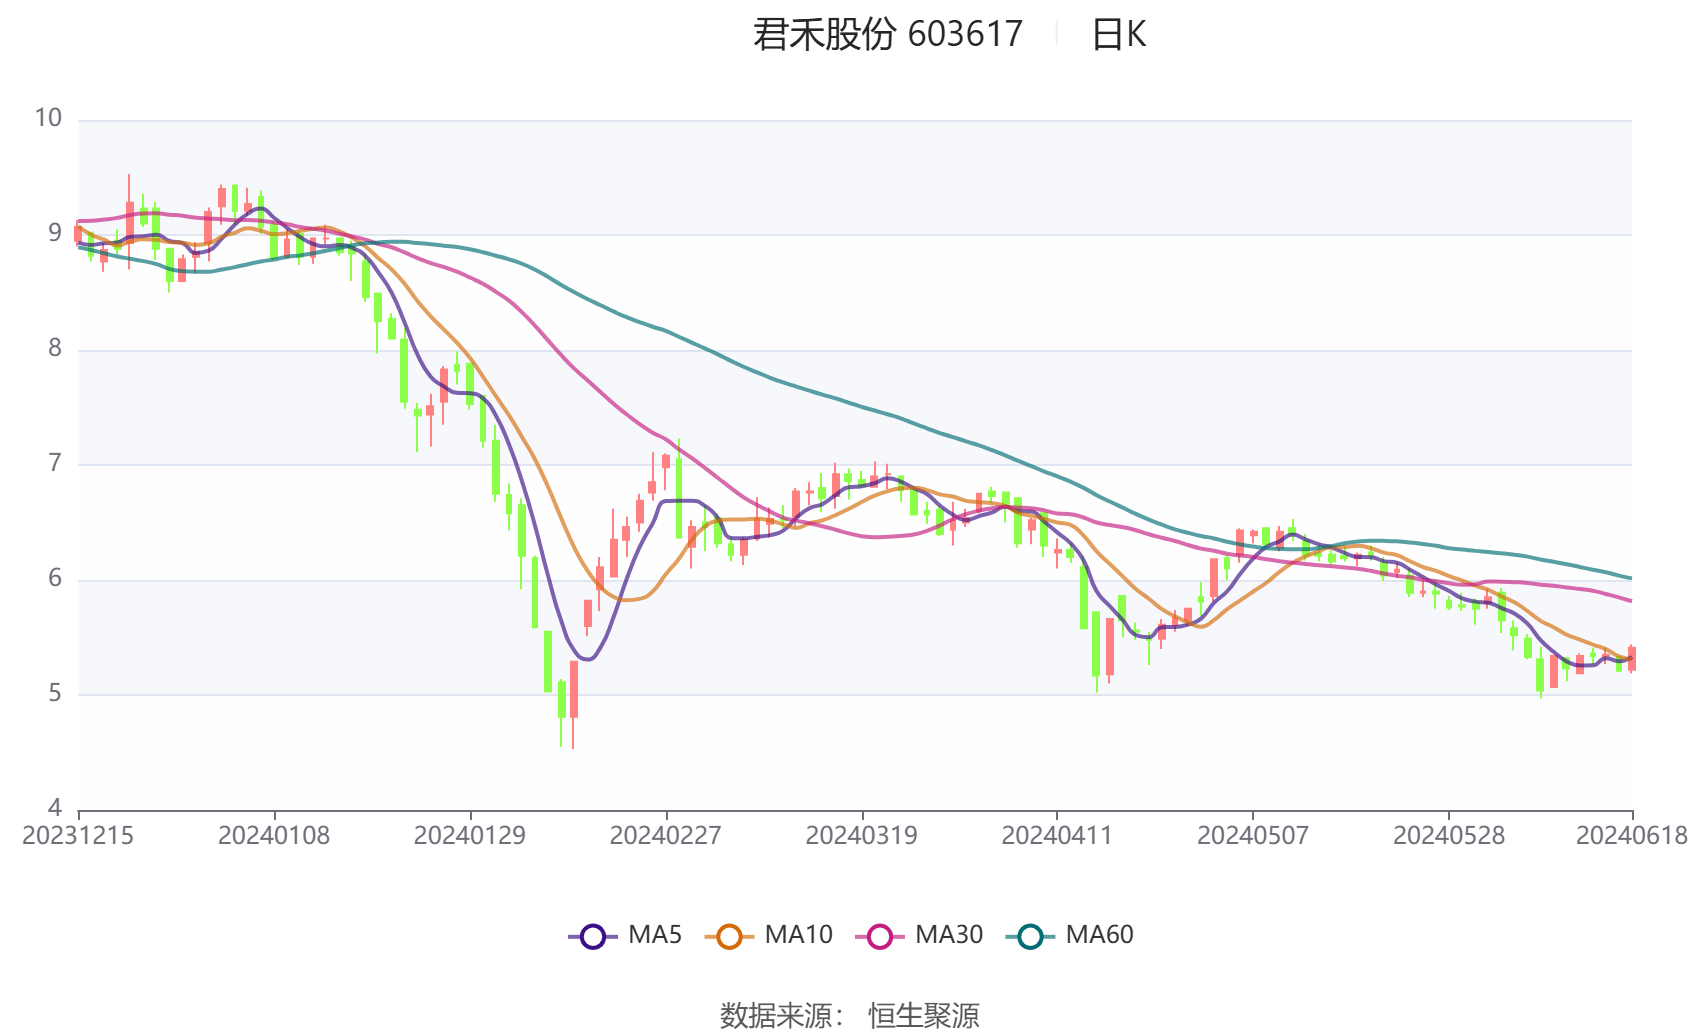Click the MA10 legend text label
The width and height of the screenshot is (1700, 1034).
click(798, 936)
